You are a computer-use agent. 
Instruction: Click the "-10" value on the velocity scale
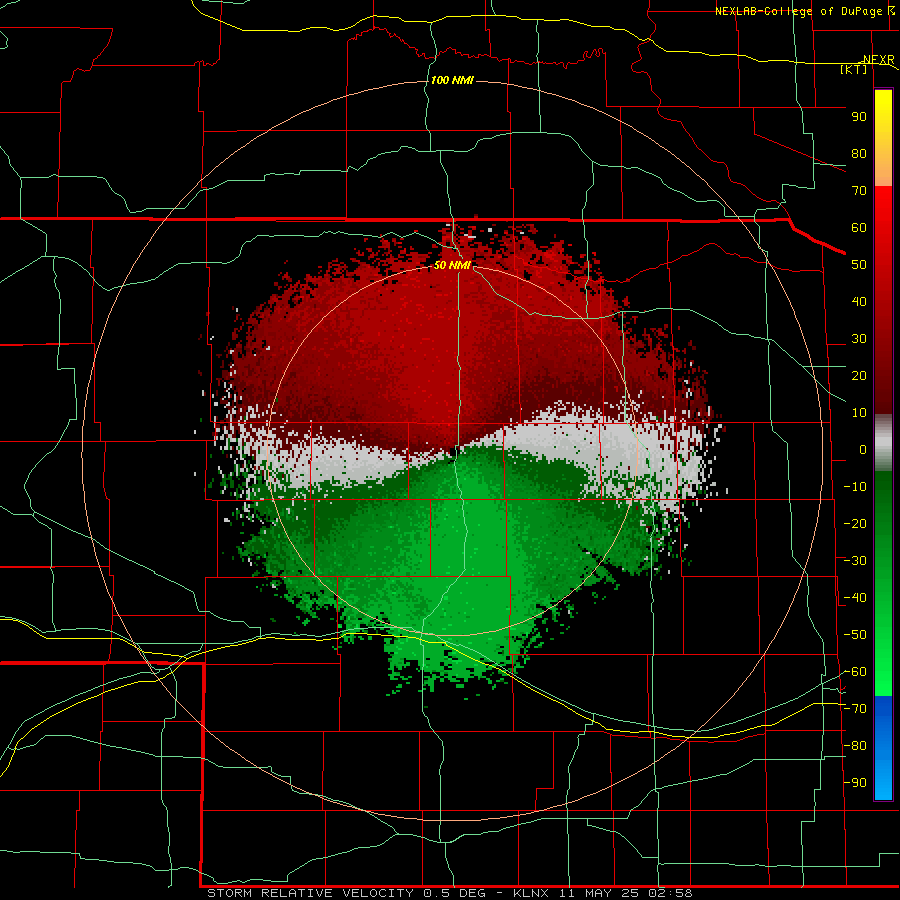(855, 487)
